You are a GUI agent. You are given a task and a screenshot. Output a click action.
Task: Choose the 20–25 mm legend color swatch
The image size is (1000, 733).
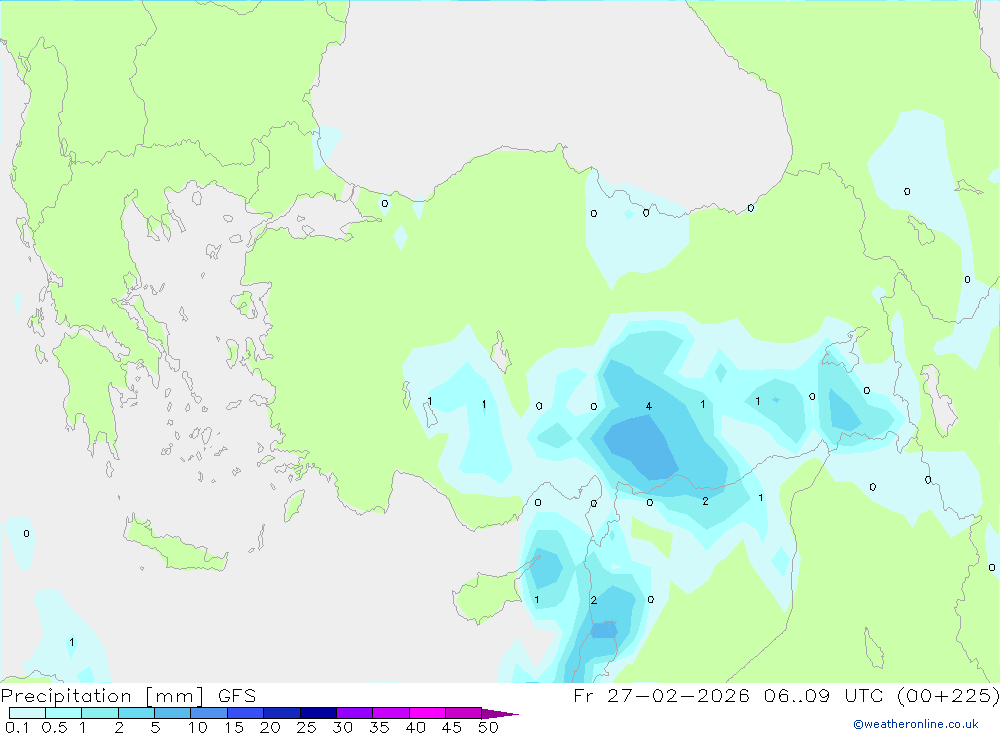click(282, 713)
